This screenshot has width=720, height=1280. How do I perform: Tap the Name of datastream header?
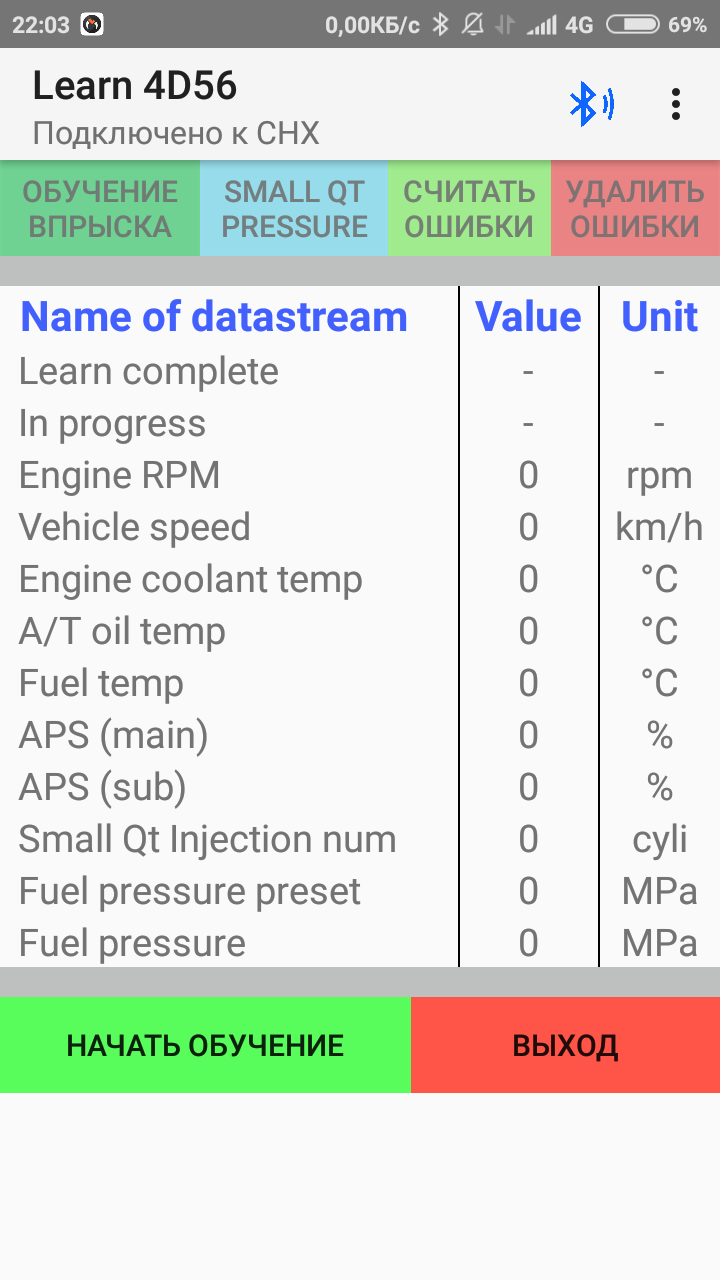click(x=214, y=317)
